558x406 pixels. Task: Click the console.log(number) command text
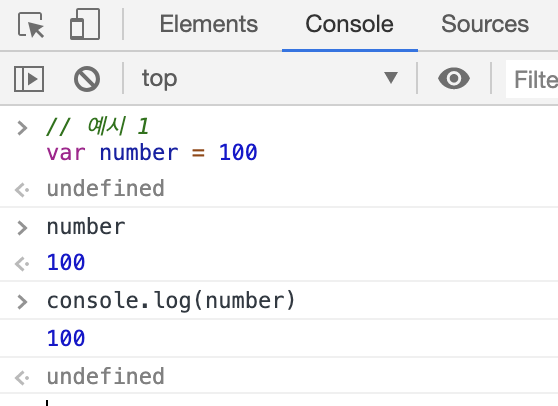coord(171,301)
